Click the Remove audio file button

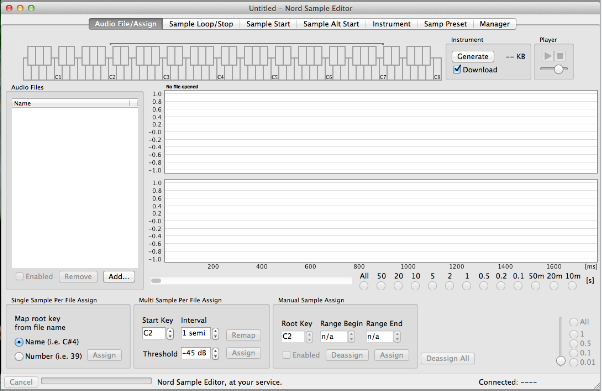[x=78, y=277]
